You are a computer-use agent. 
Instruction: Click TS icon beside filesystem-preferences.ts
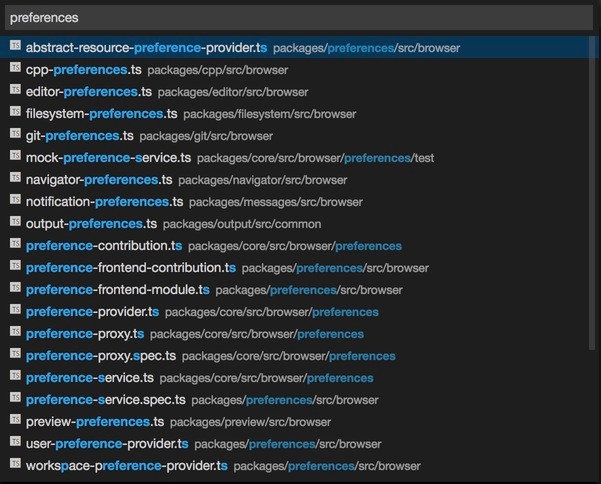[15, 111]
